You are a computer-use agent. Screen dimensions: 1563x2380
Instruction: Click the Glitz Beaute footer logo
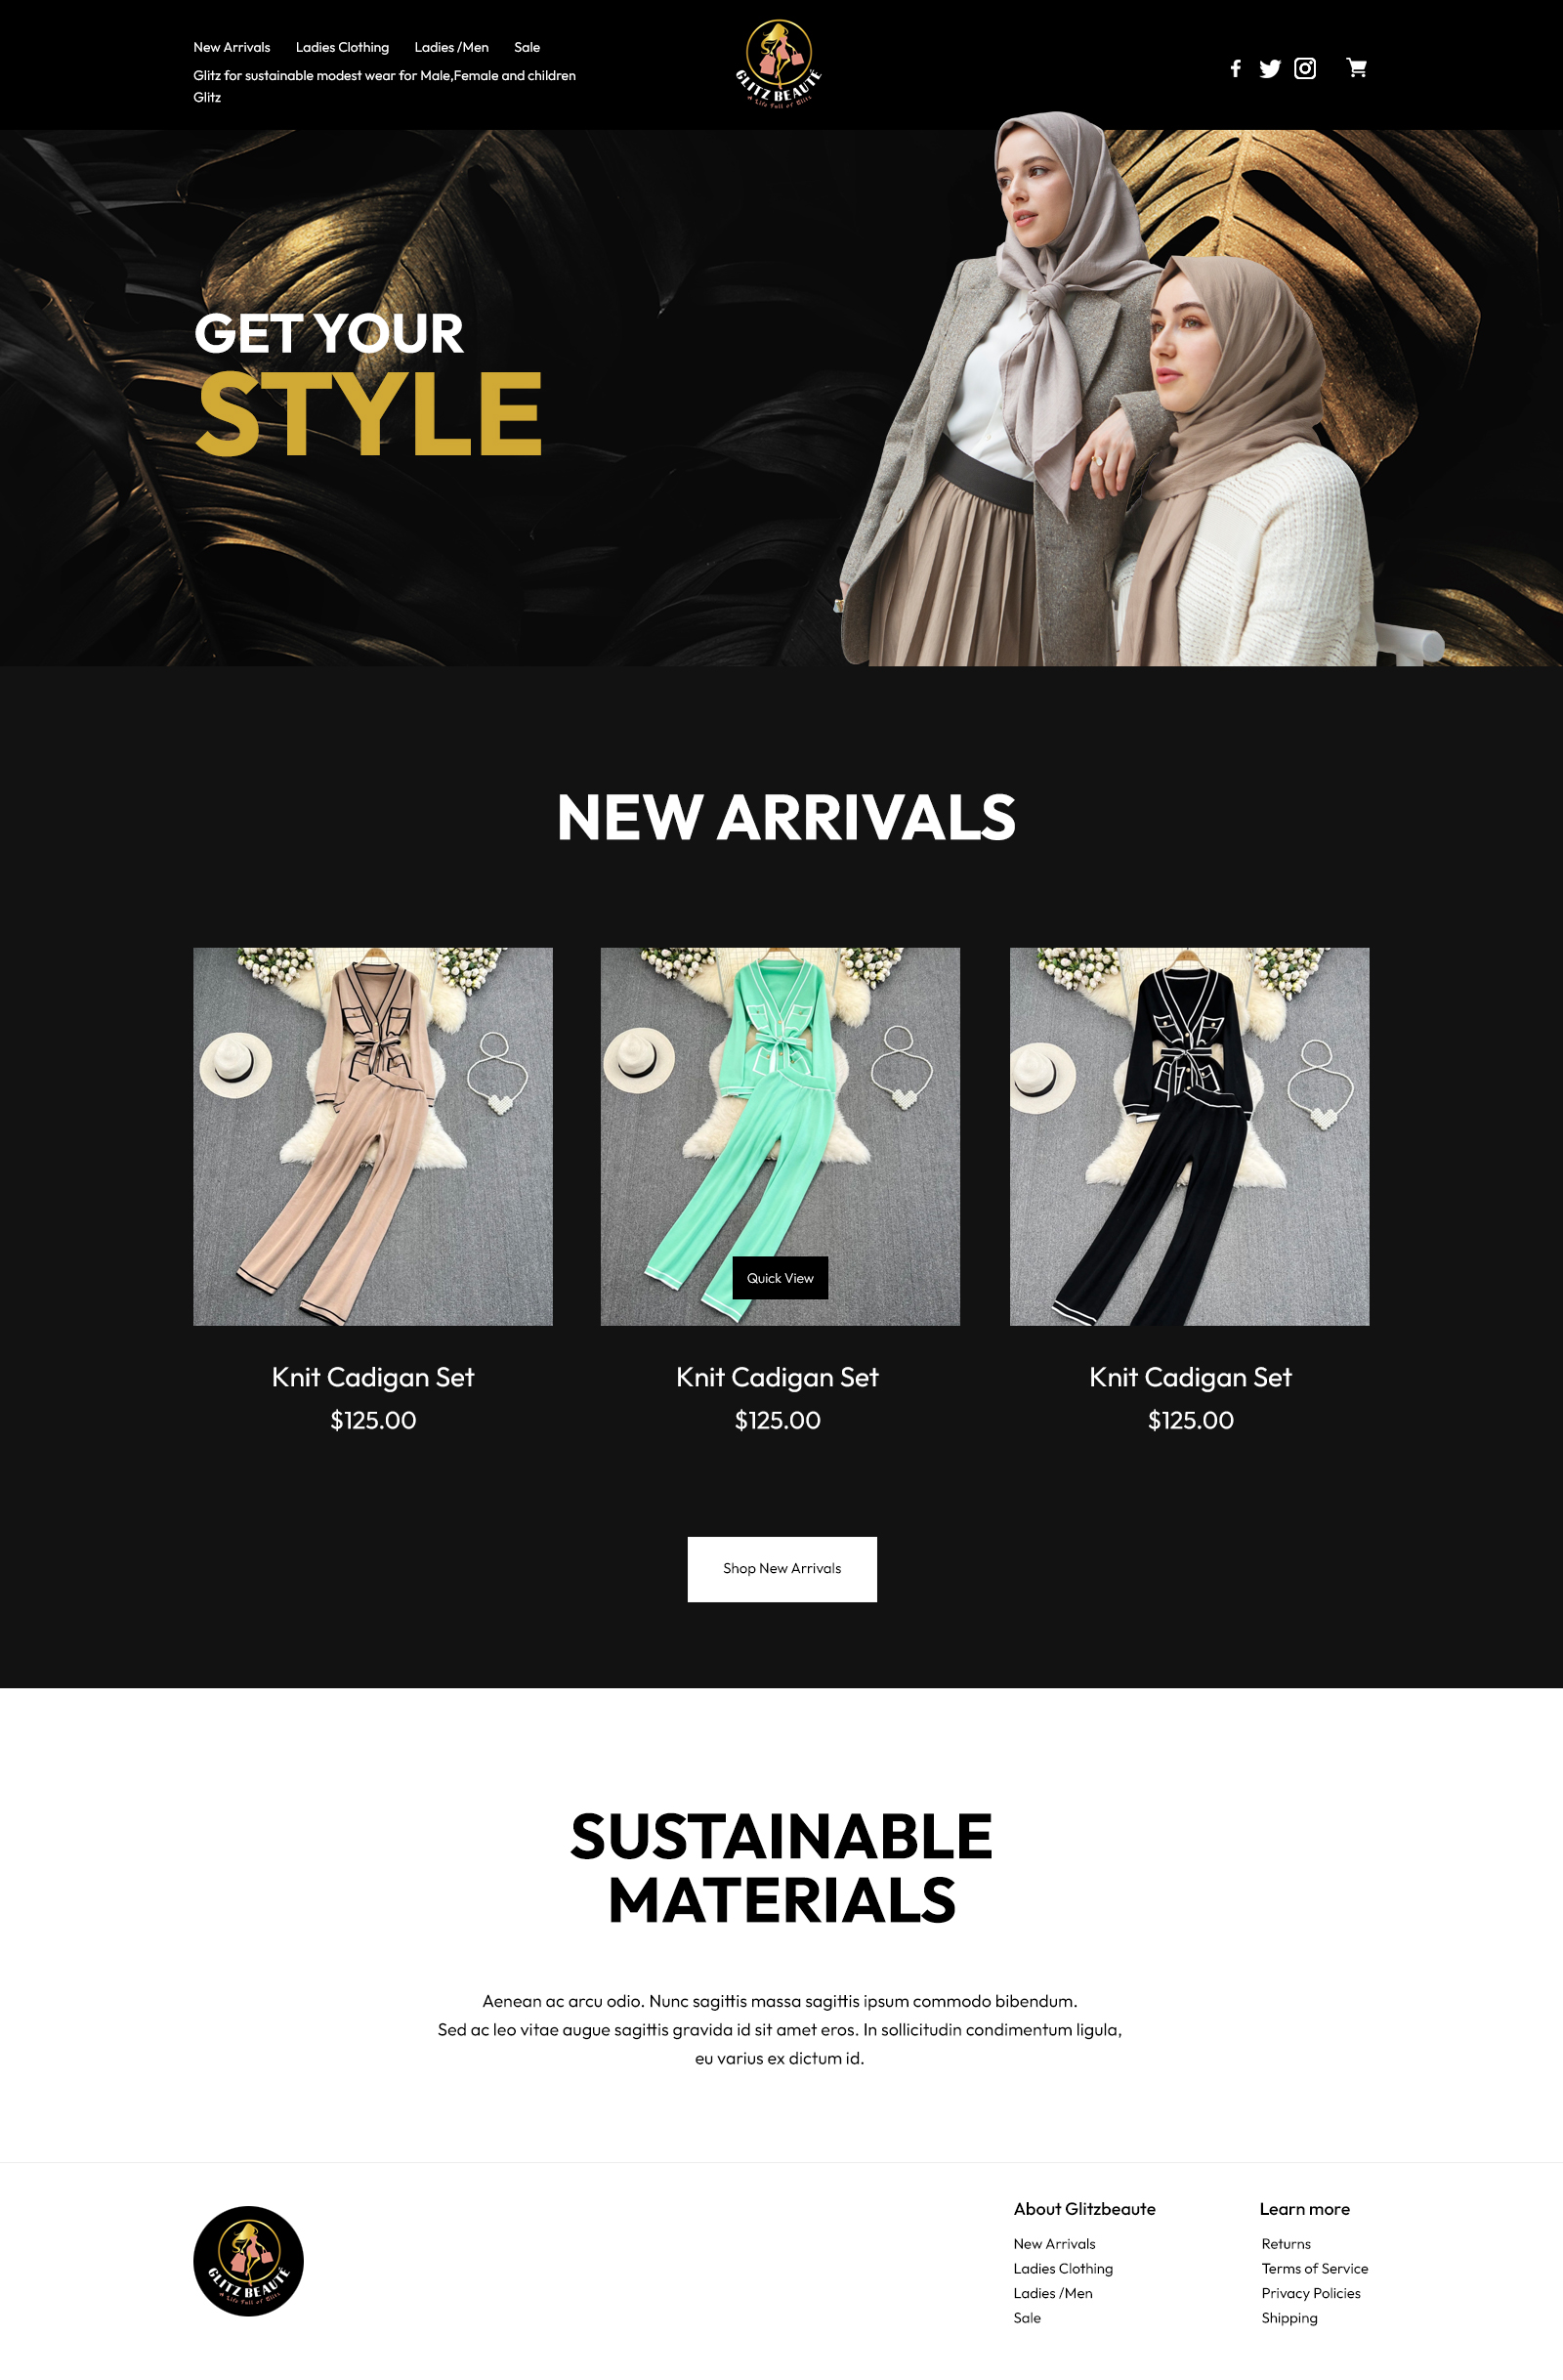[x=248, y=2261]
